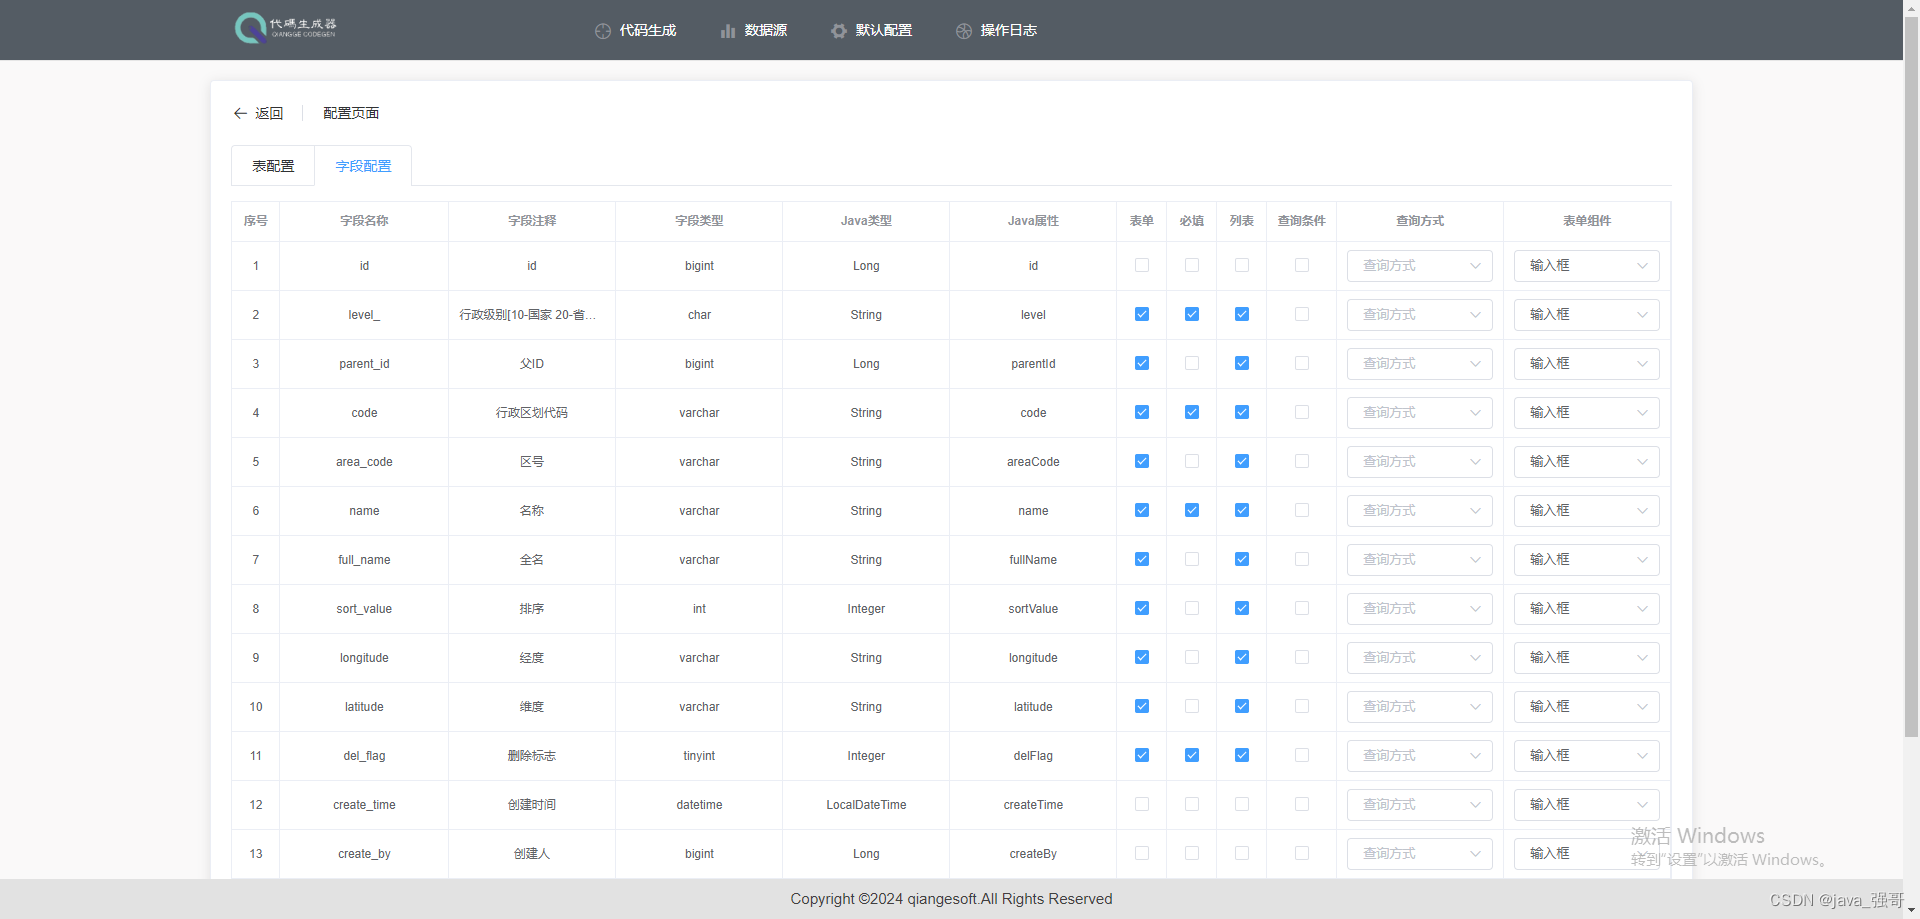Click the 操作日志 nav icon
The width and height of the screenshot is (1920, 919).
(x=964, y=31)
